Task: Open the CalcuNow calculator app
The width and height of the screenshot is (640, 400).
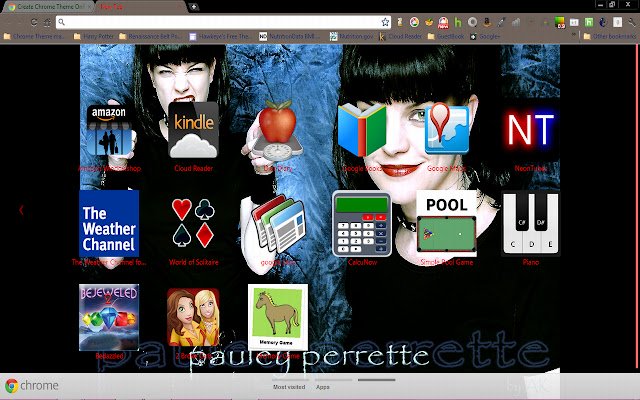Action: 362,224
